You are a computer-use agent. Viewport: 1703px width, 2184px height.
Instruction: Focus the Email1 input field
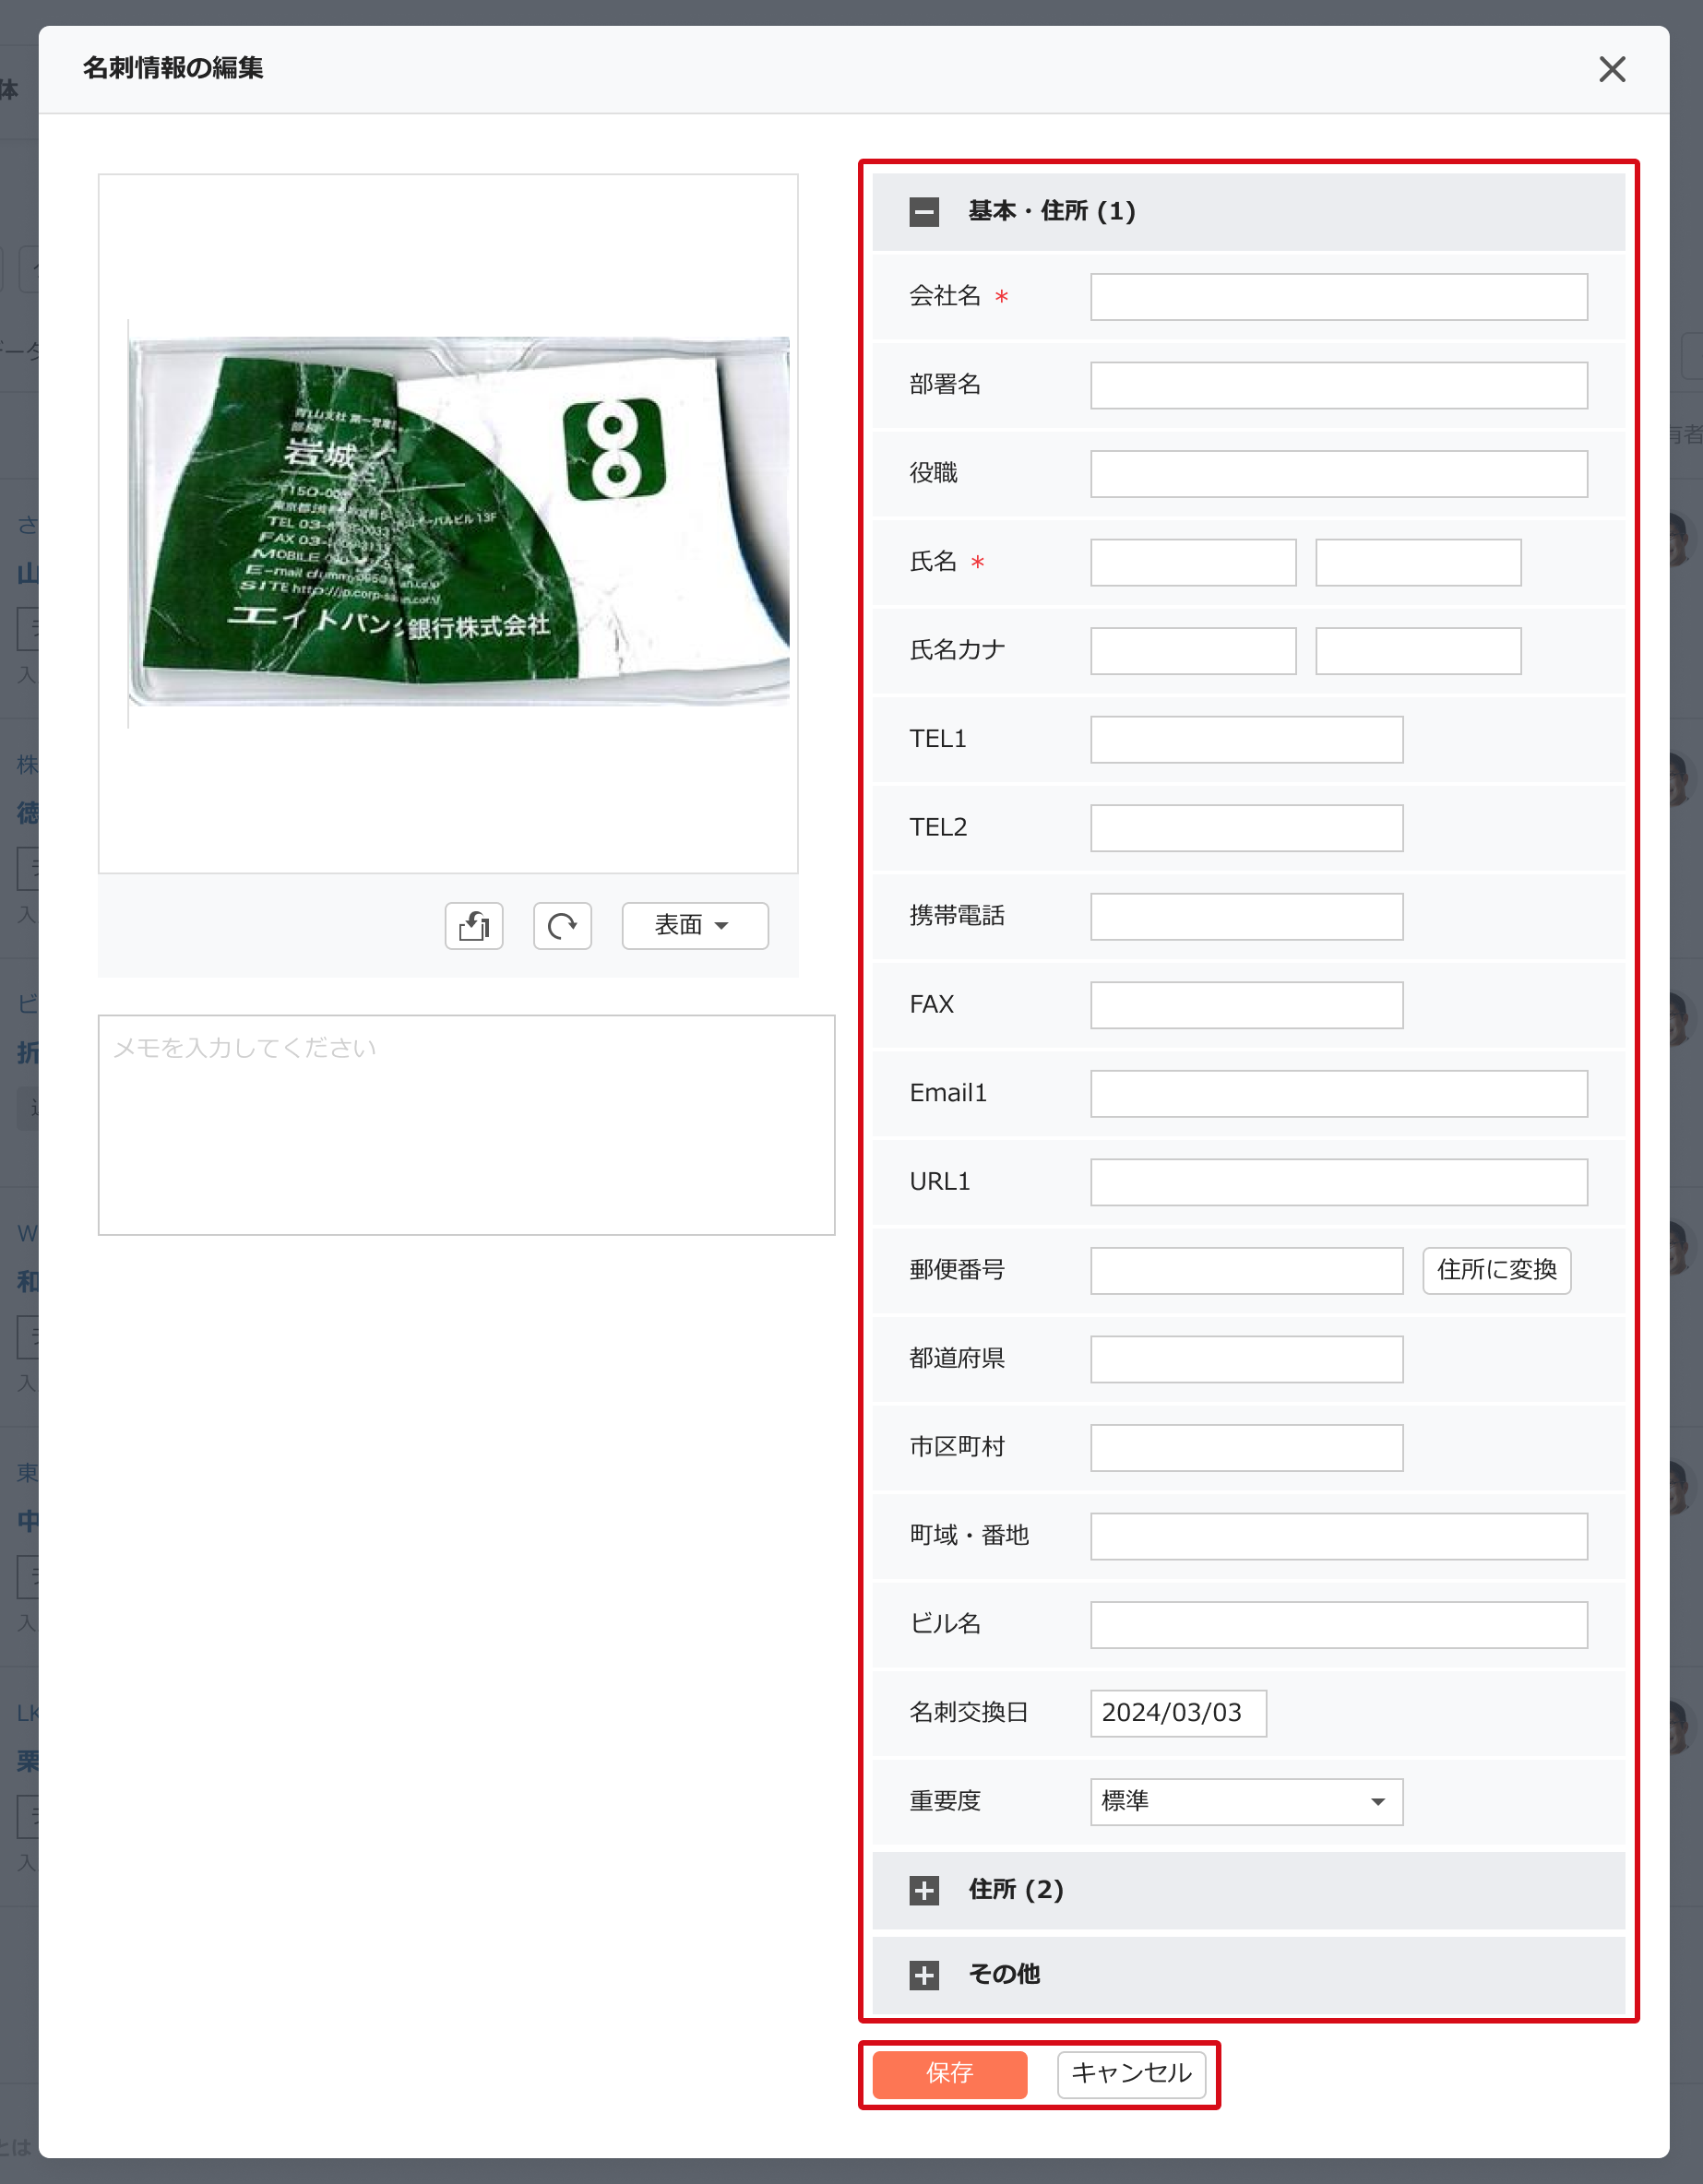[1338, 1093]
